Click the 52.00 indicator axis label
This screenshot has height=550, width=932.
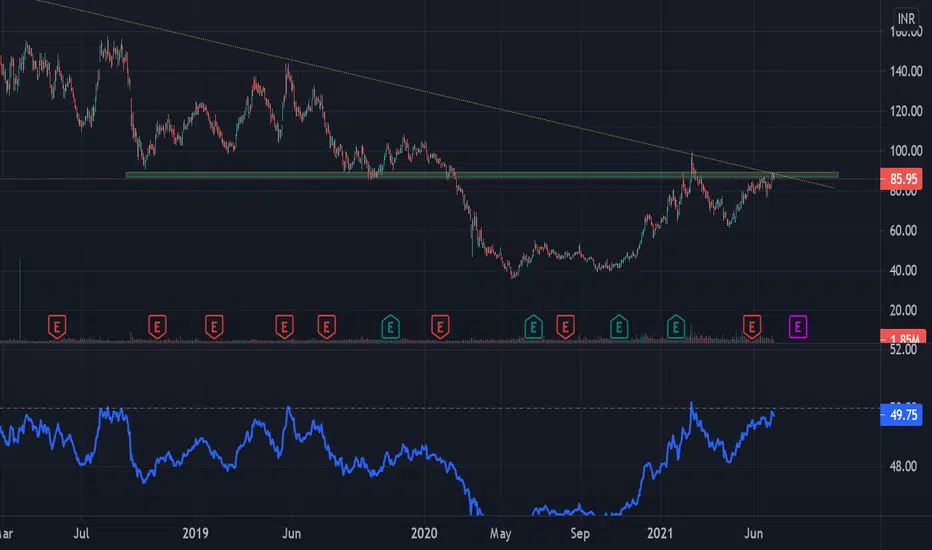(903, 350)
